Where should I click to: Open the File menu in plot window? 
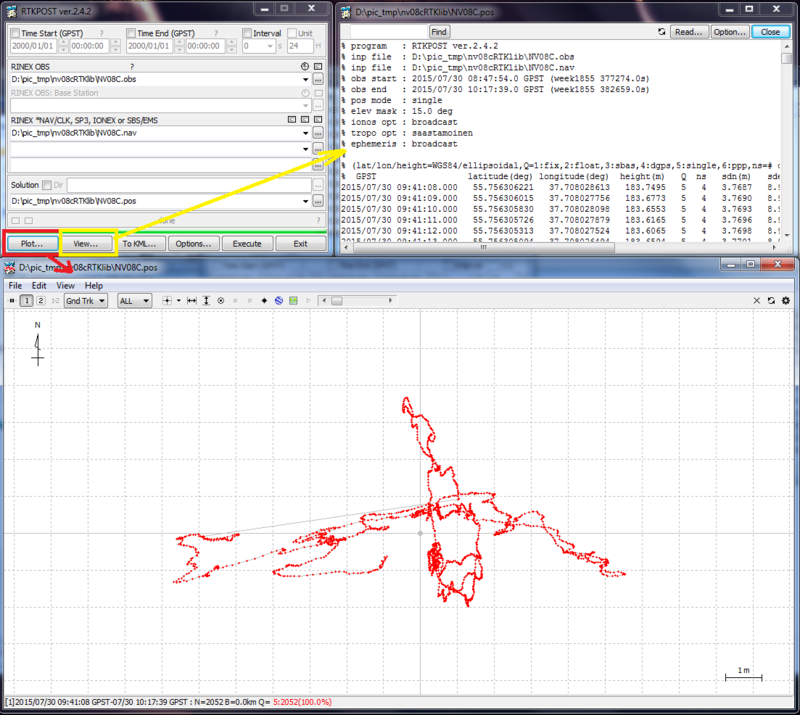click(x=17, y=286)
